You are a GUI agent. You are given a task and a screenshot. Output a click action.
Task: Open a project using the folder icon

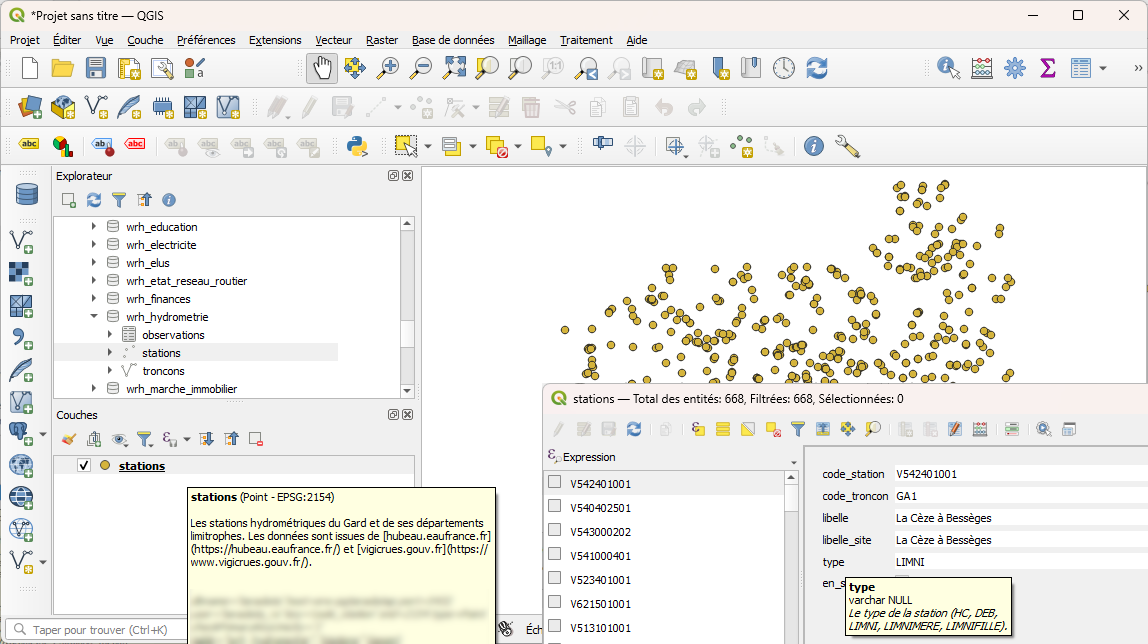63,68
